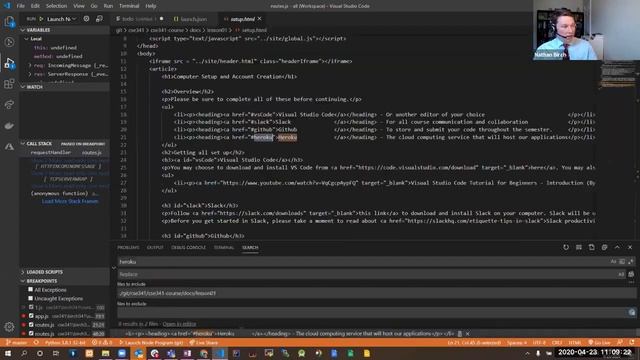The width and height of the screenshot is (640, 360).
Task: Click Load More Stack Frames link
Action: pyautogui.click(x=70, y=201)
